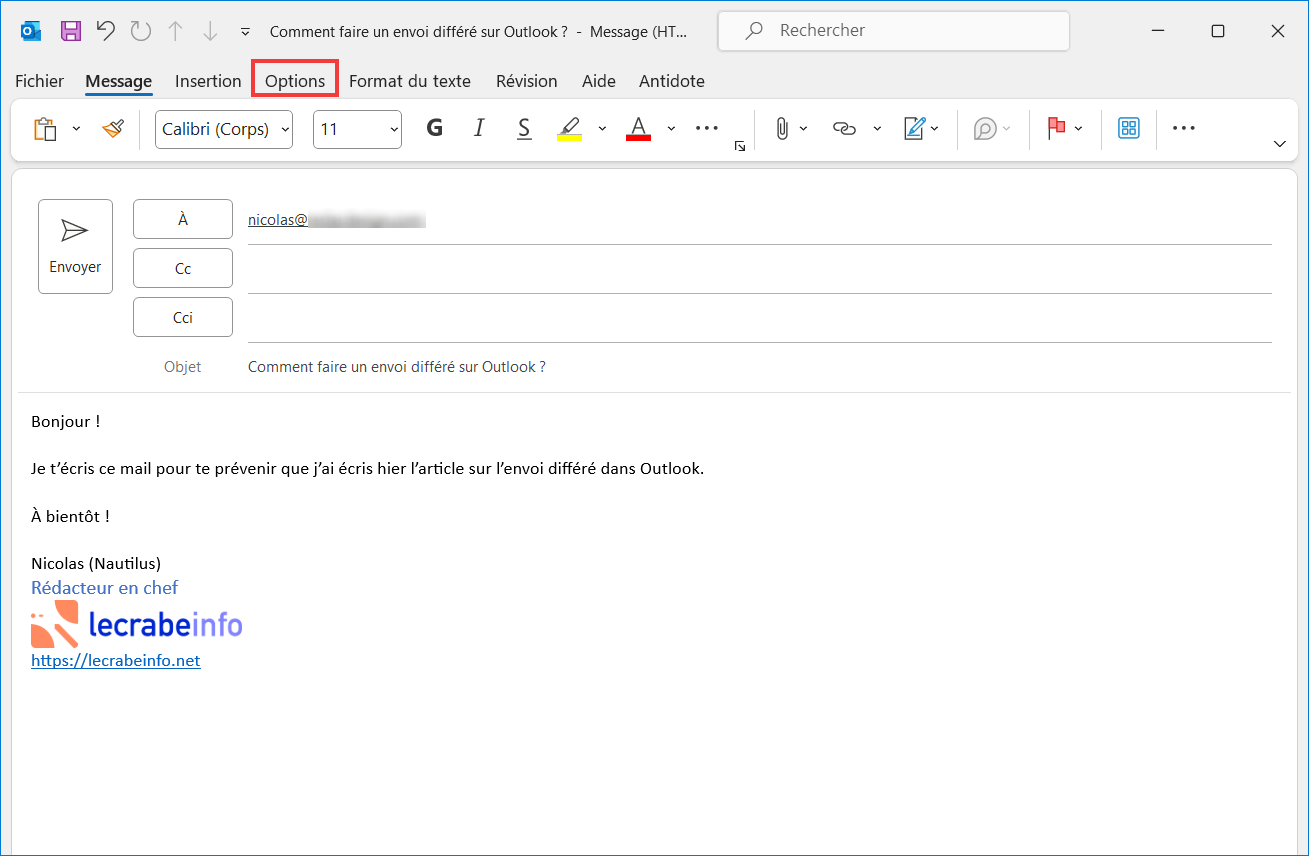Click the Teams chat bubble icon
Viewport: 1309px width, 856px height.
[x=986, y=129]
